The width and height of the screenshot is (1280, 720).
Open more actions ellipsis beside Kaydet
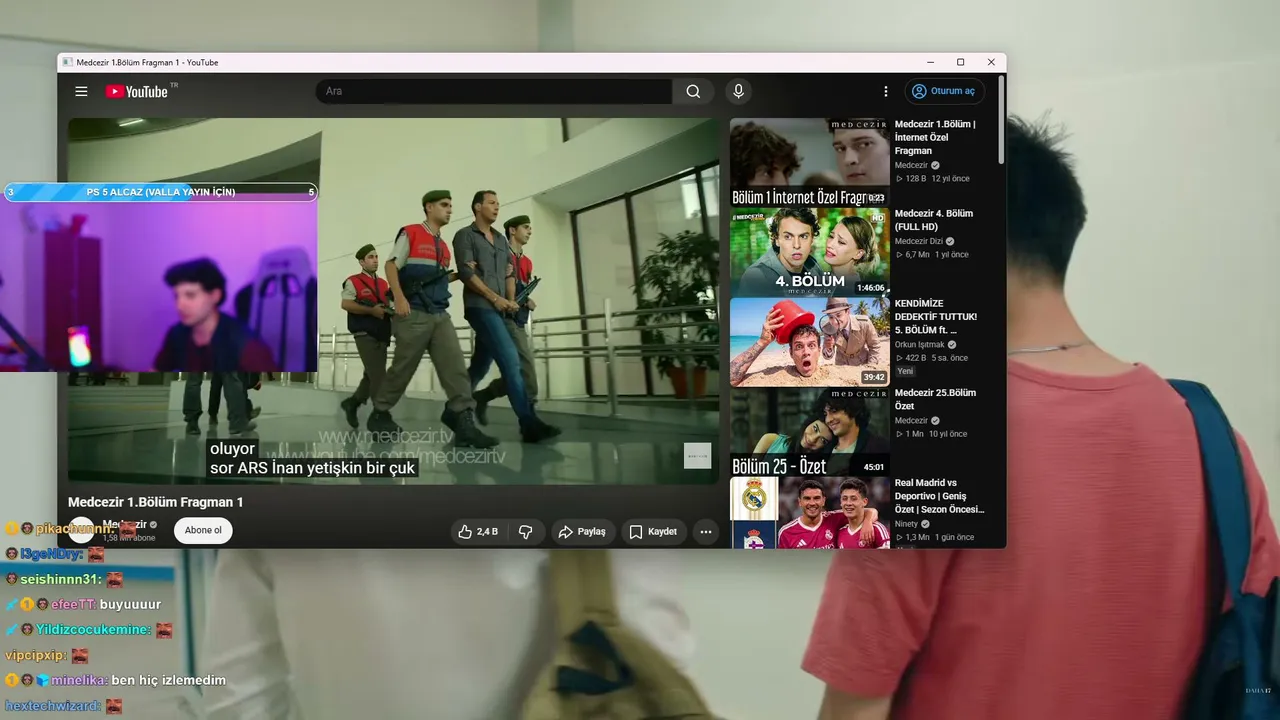pos(706,531)
